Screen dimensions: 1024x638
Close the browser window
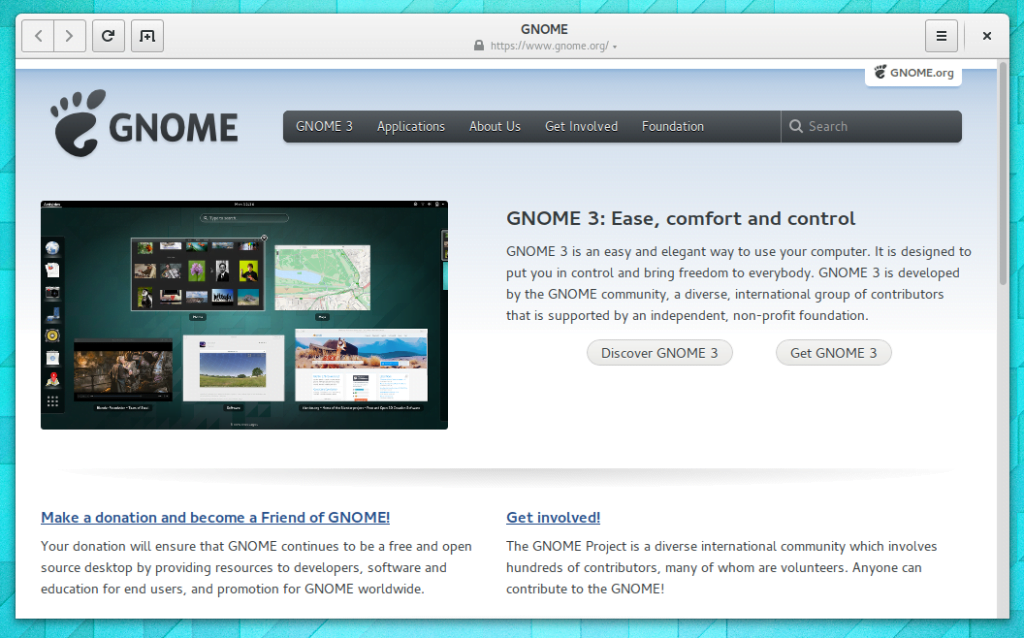pyautogui.click(x=987, y=36)
